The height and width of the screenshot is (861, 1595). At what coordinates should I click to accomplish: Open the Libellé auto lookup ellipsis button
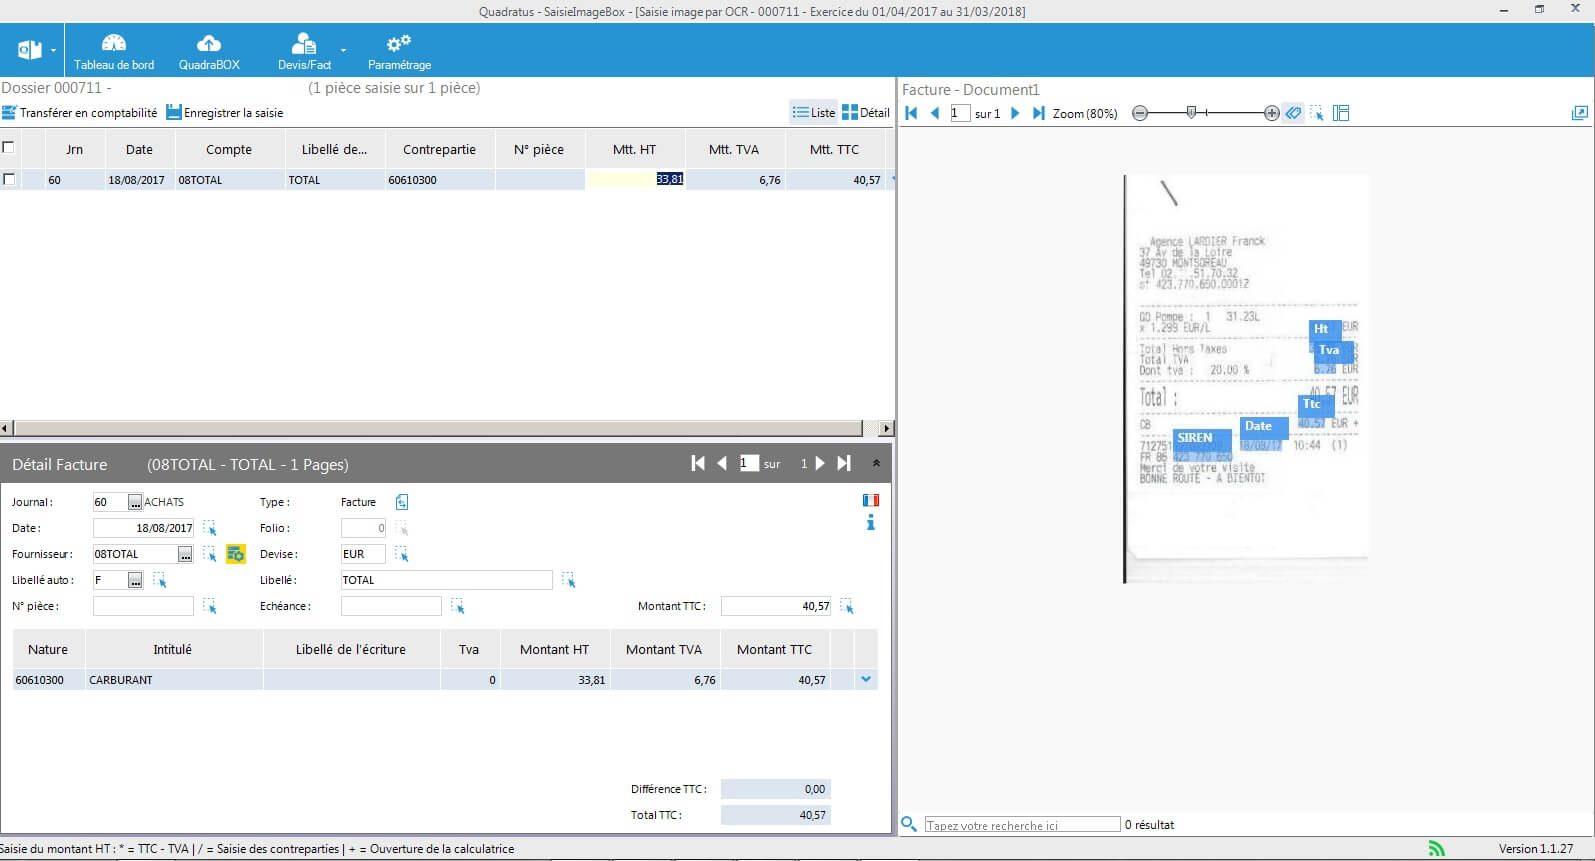[x=135, y=580]
